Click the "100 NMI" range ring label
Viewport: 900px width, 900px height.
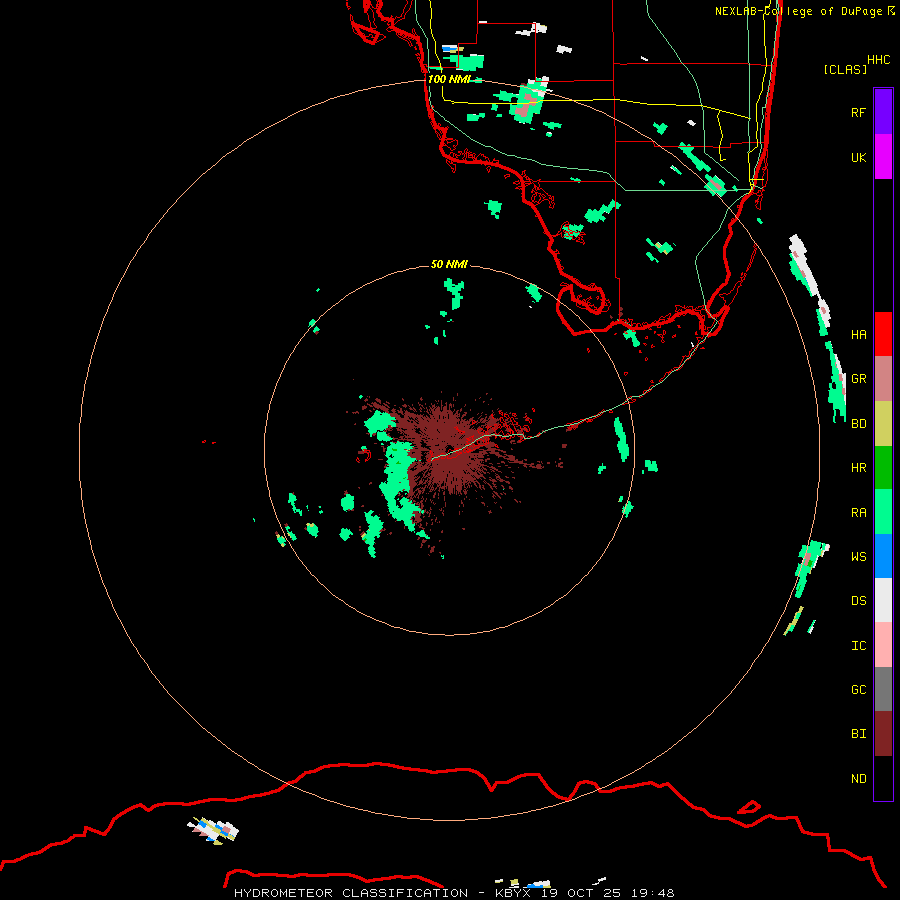[x=449, y=79]
